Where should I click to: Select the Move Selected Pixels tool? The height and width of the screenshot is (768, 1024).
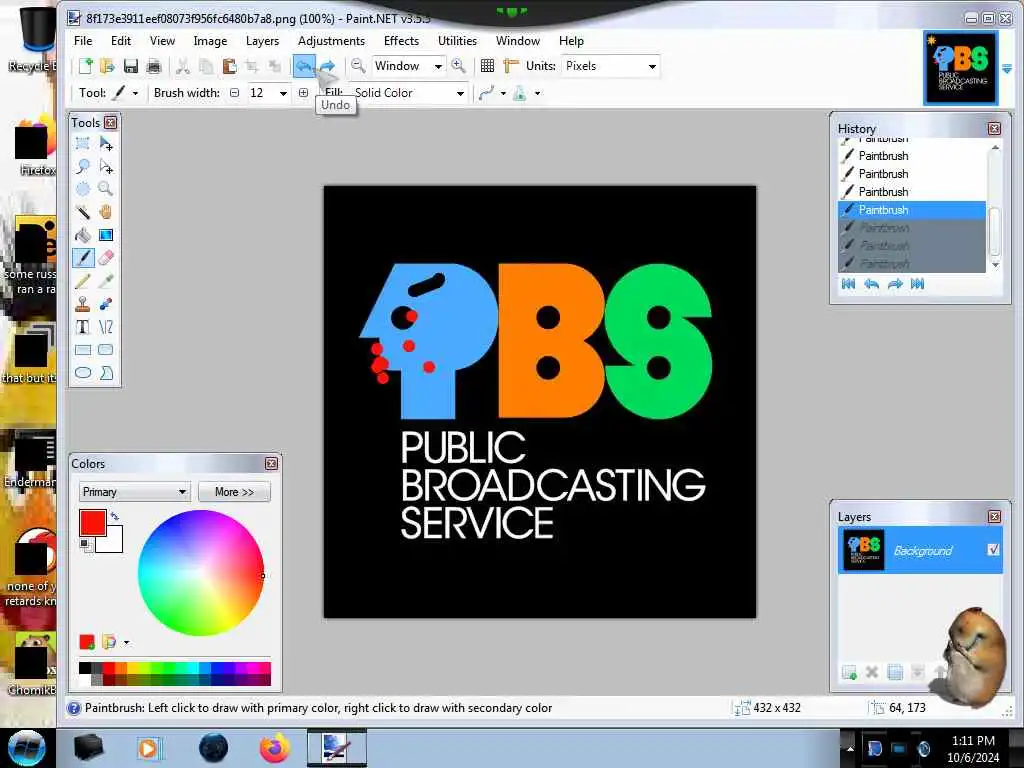tap(106, 144)
